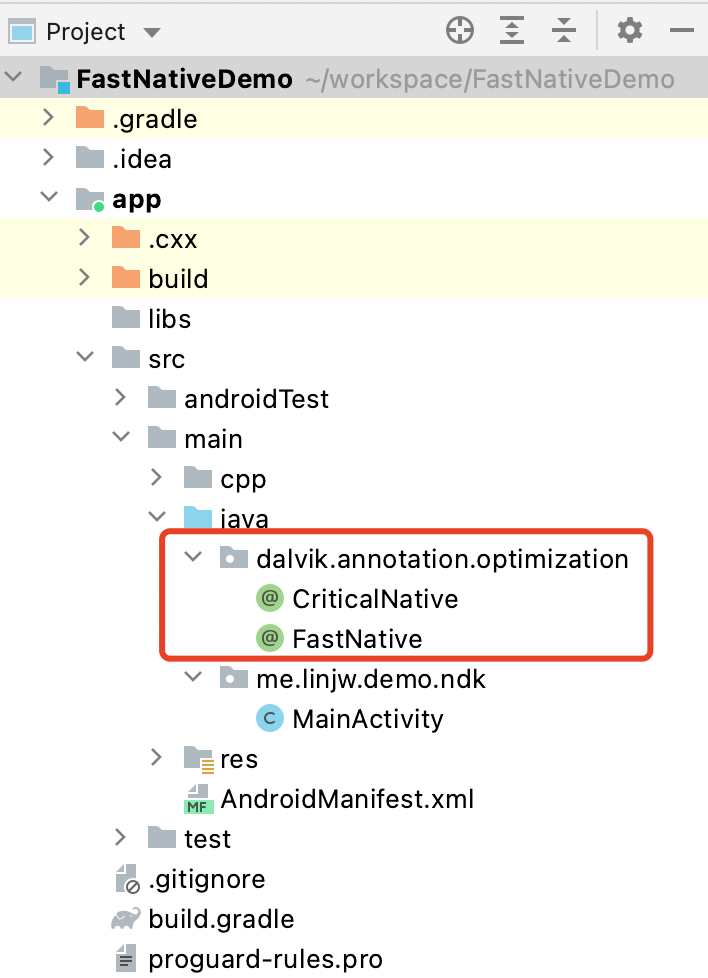
Task: Click the AndroidManifest.xml file icon
Action: click(x=198, y=799)
